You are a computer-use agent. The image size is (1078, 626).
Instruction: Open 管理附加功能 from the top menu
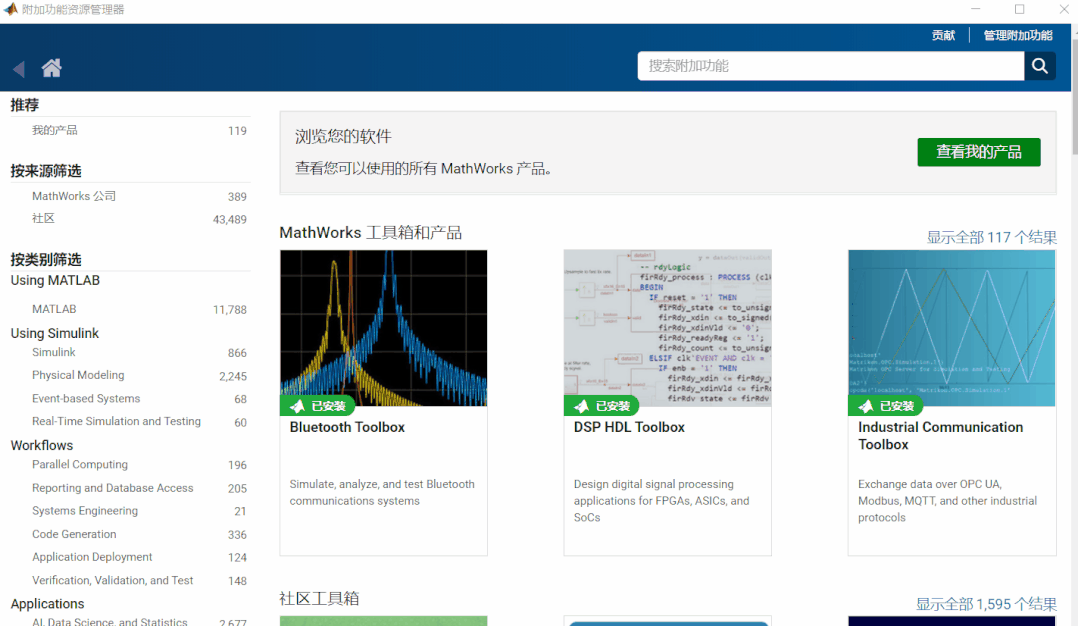pyautogui.click(x=1017, y=34)
